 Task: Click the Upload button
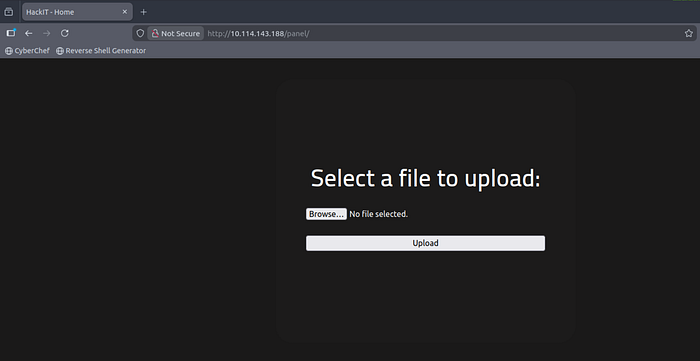click(x=425, y=243)
